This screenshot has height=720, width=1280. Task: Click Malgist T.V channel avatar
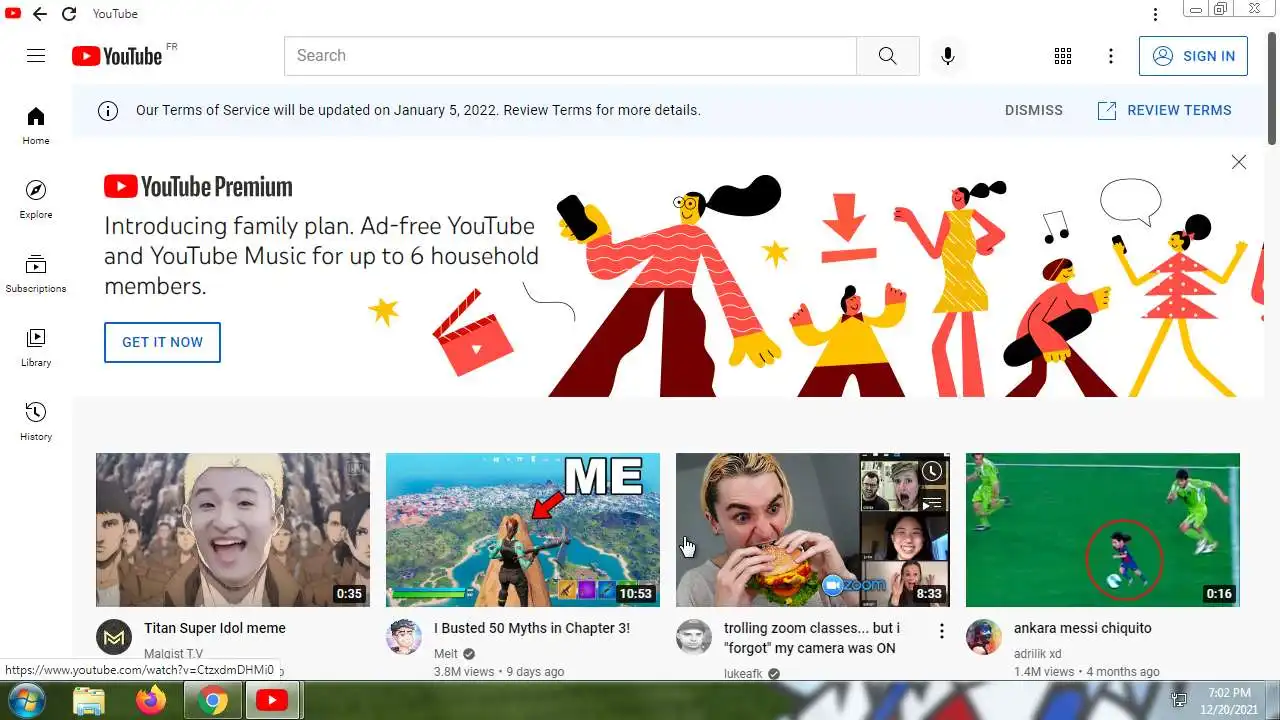[x=114, y=637]
